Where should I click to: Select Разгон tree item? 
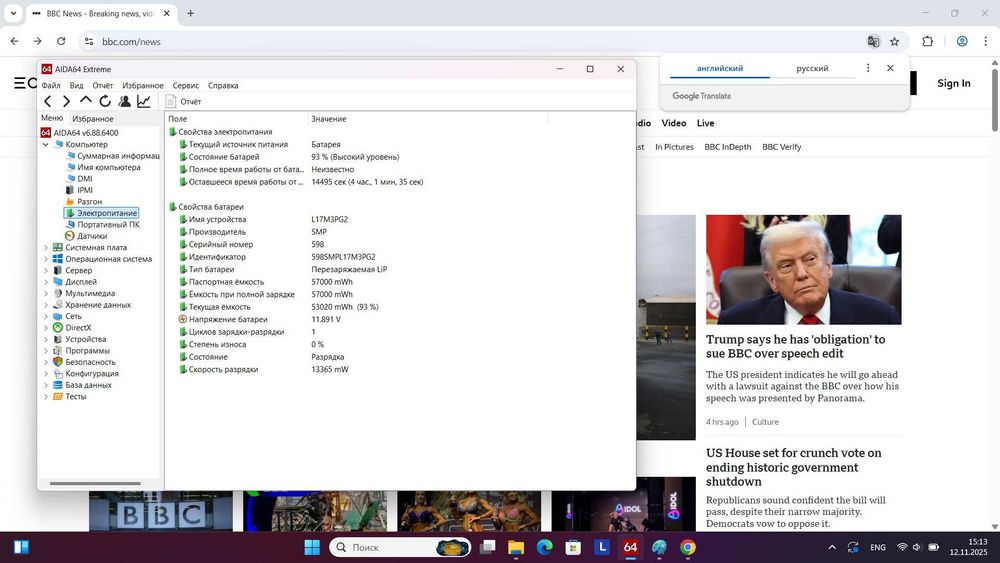click(84, 201)
